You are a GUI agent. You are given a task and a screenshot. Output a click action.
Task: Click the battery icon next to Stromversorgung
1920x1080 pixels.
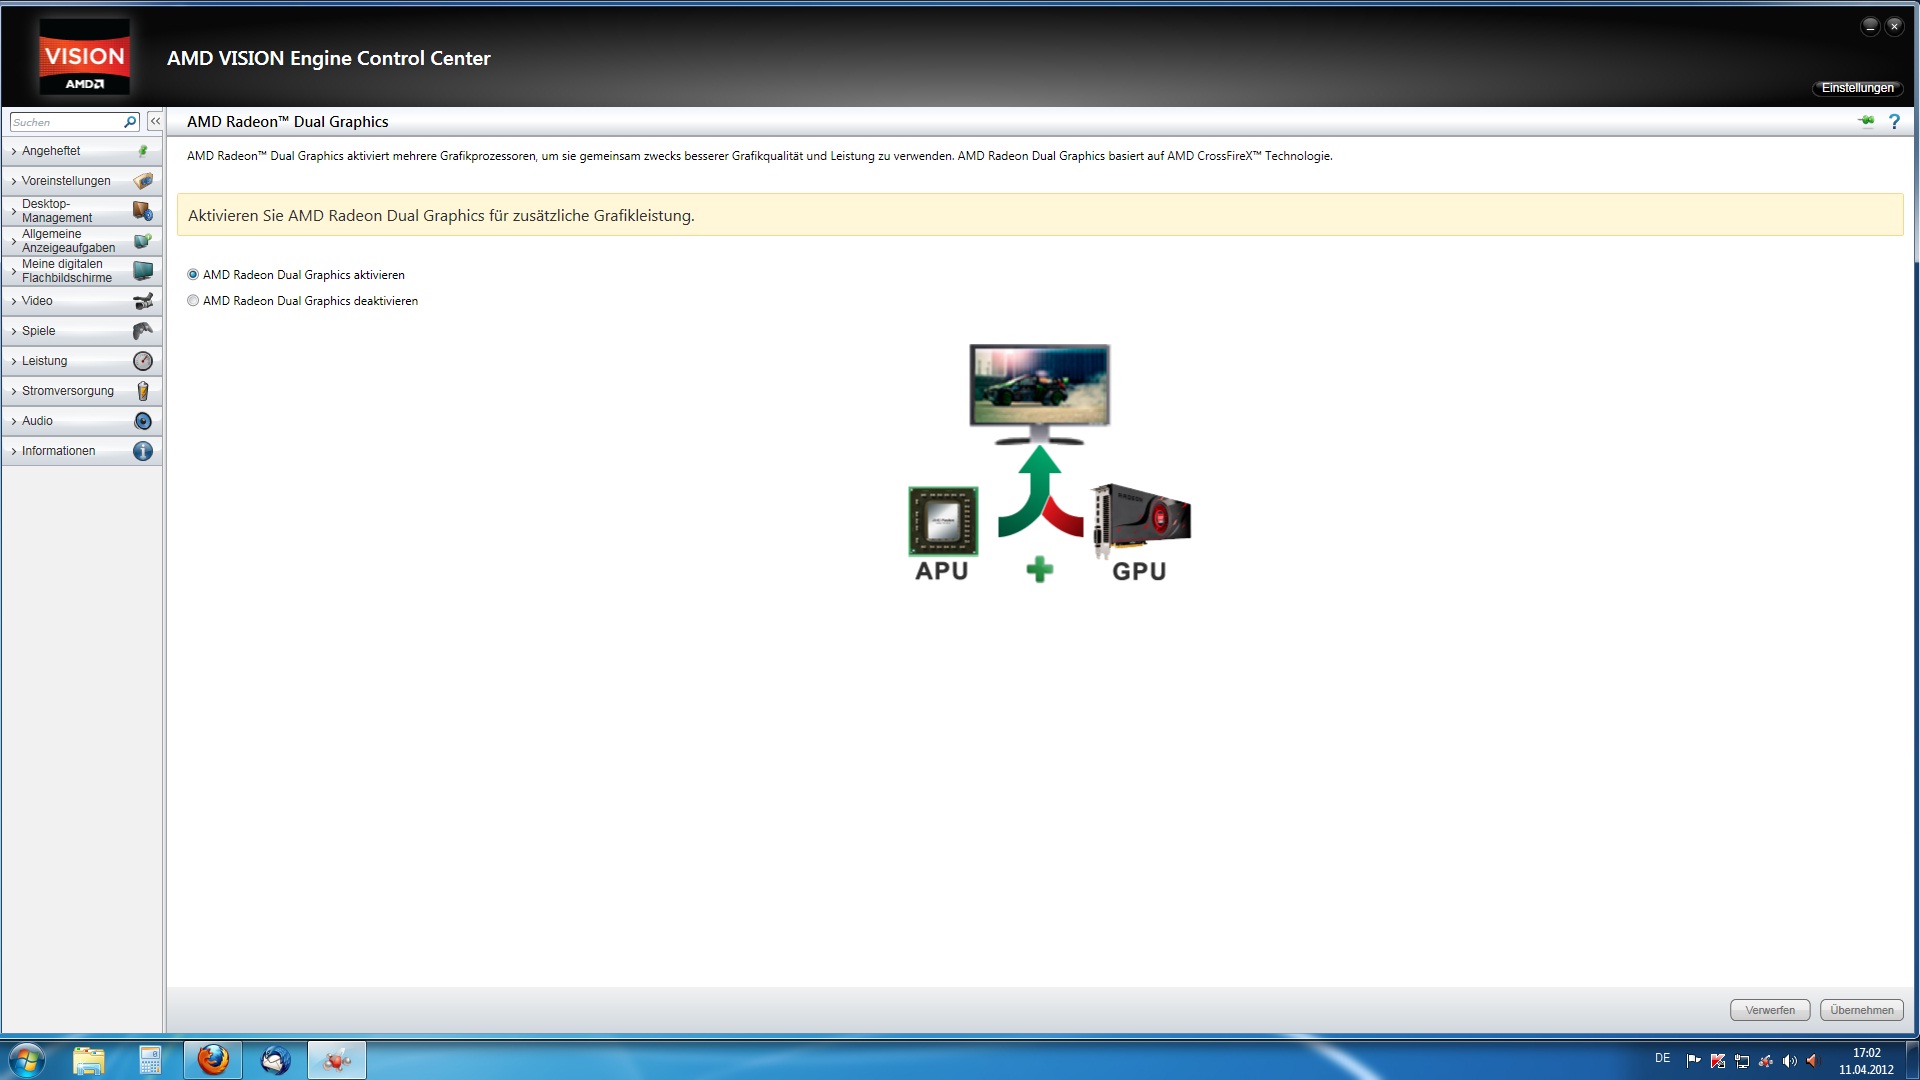pos(143,391)
